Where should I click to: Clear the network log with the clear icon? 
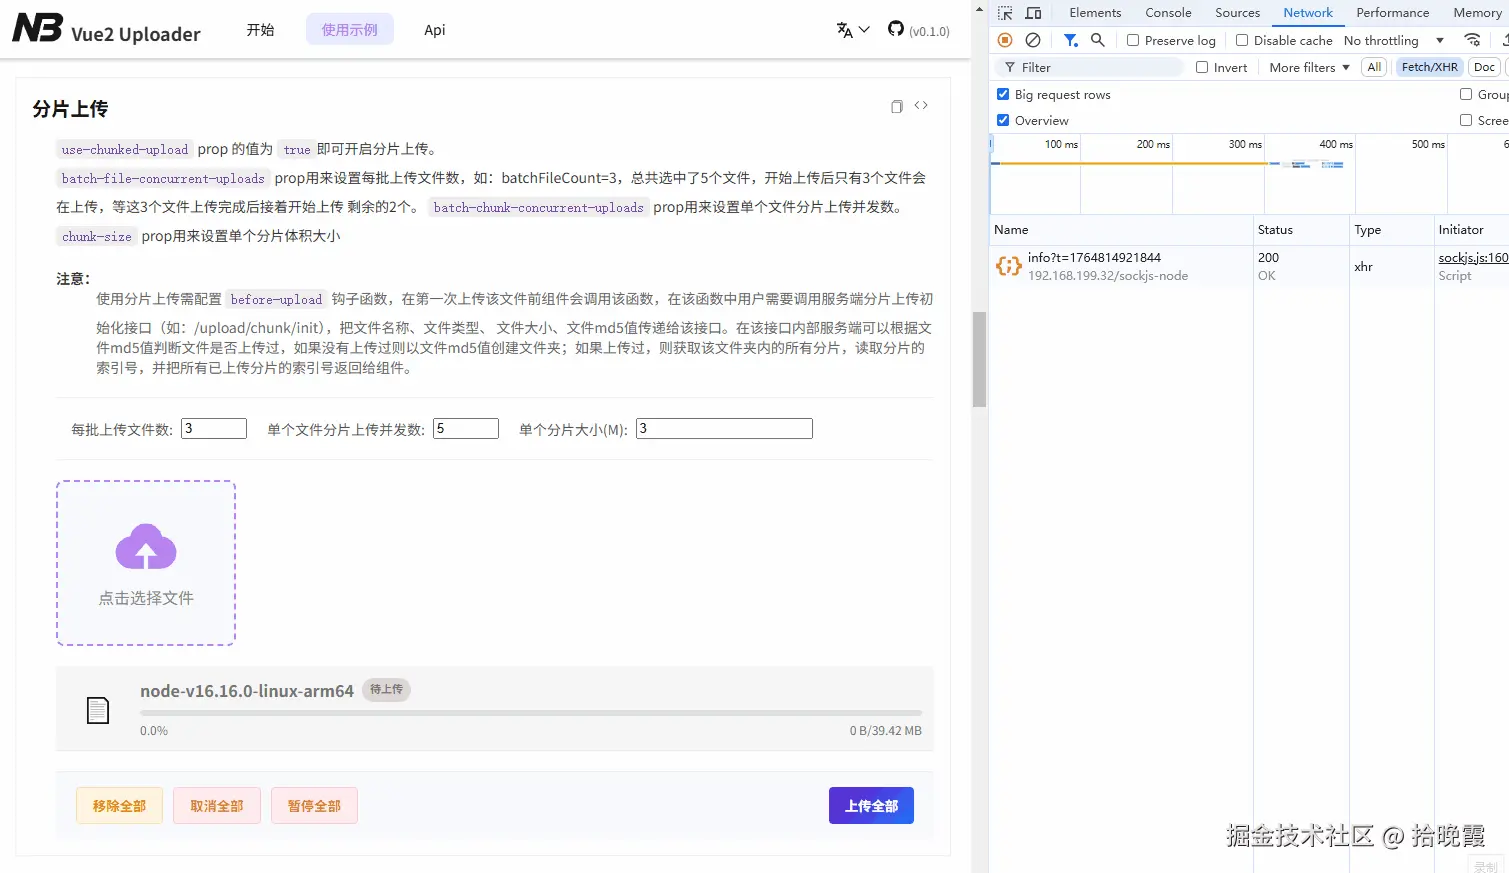(x=1033, y=40)
